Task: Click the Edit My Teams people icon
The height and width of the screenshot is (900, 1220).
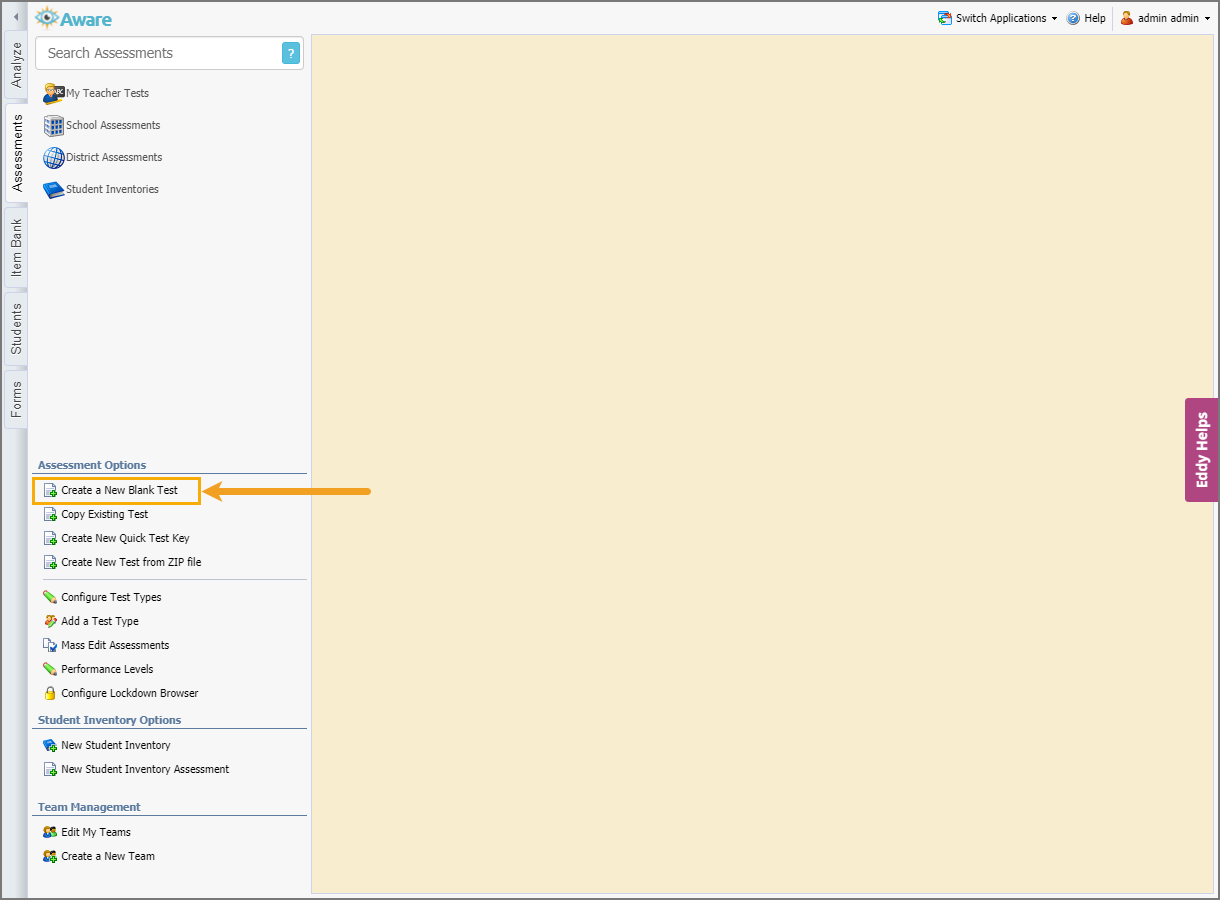Action: pos(50,832)
